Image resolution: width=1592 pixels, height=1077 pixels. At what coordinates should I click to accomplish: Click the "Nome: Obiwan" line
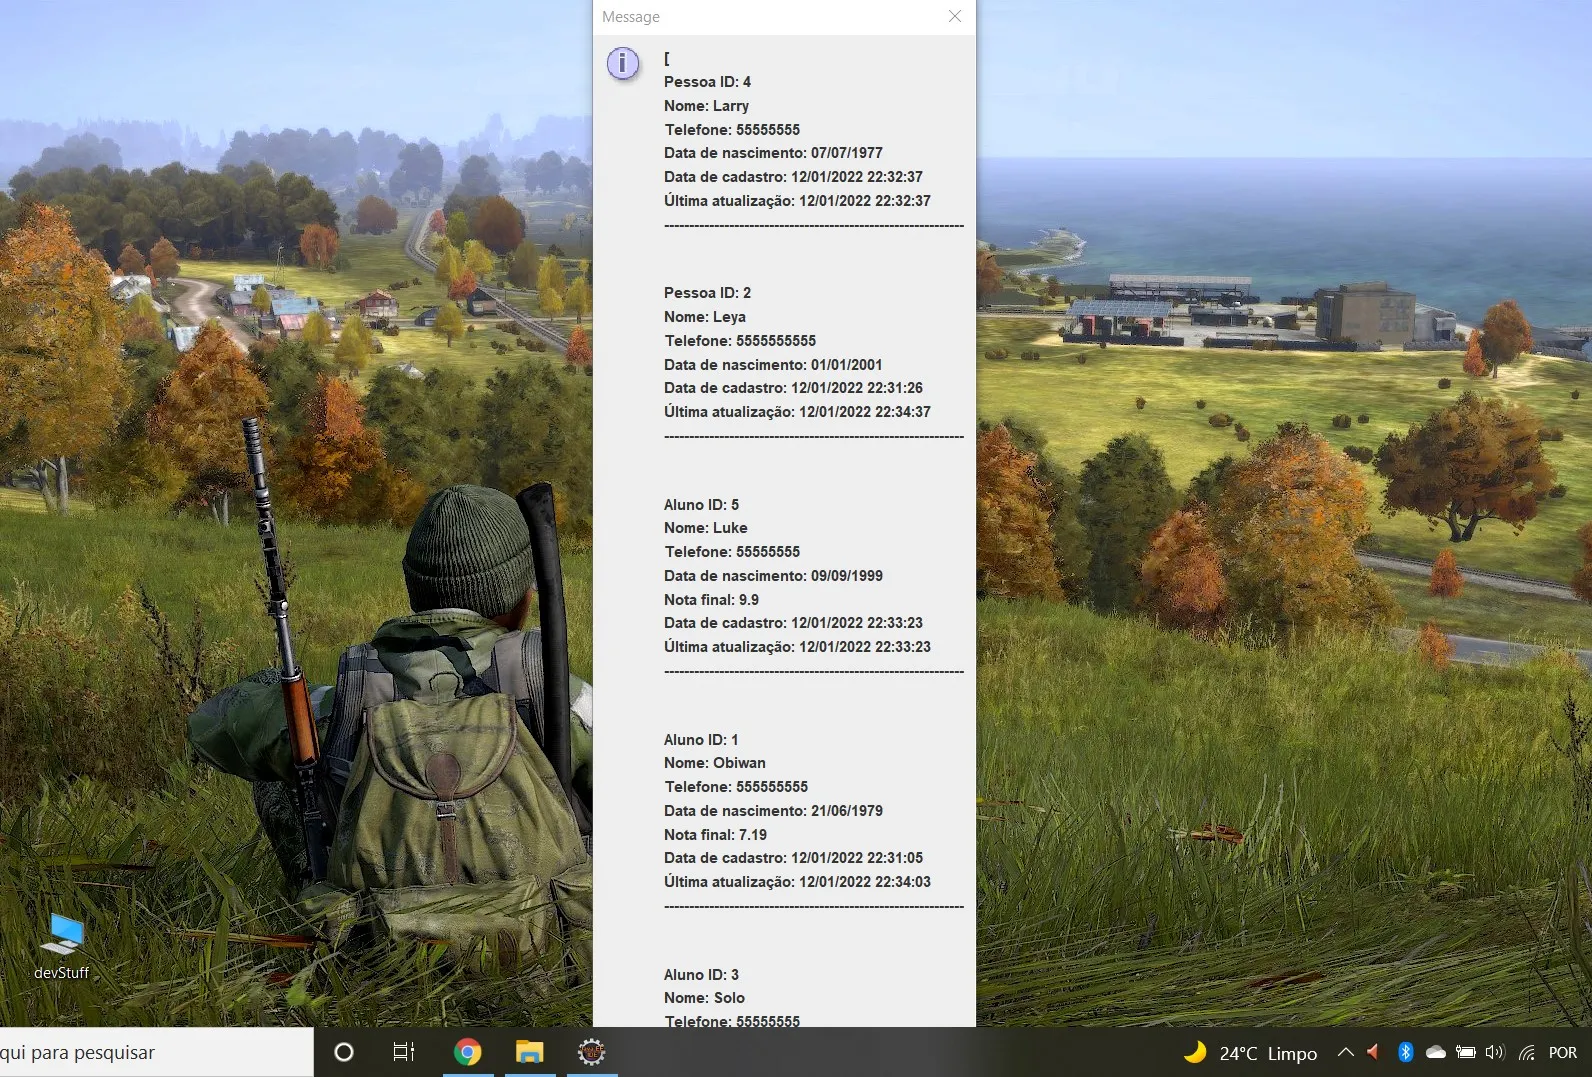[715, 763]
